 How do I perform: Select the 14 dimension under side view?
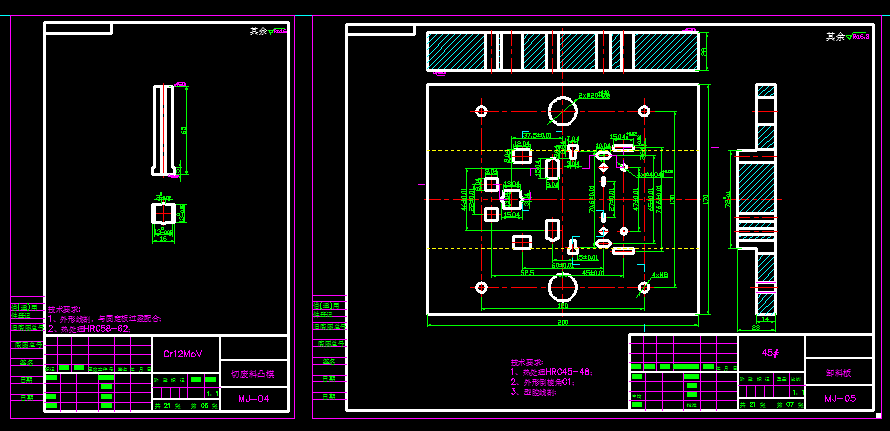(x=765, y=320)
